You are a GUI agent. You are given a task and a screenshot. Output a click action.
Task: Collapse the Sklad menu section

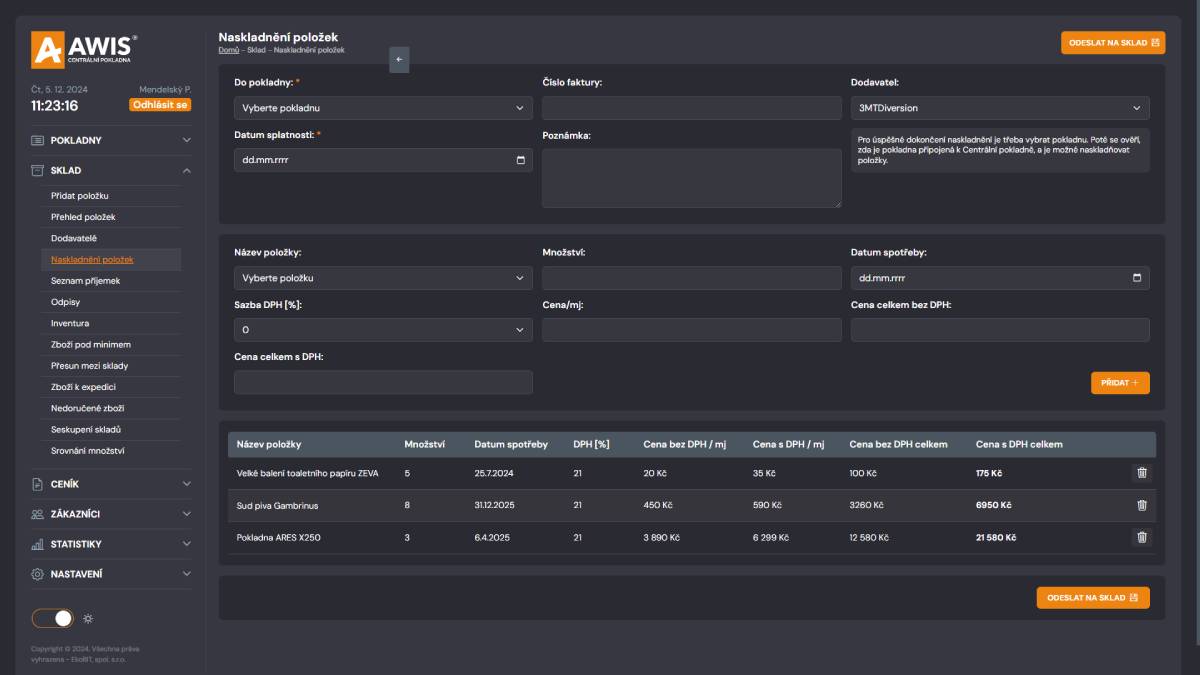[x=110, y=170]
